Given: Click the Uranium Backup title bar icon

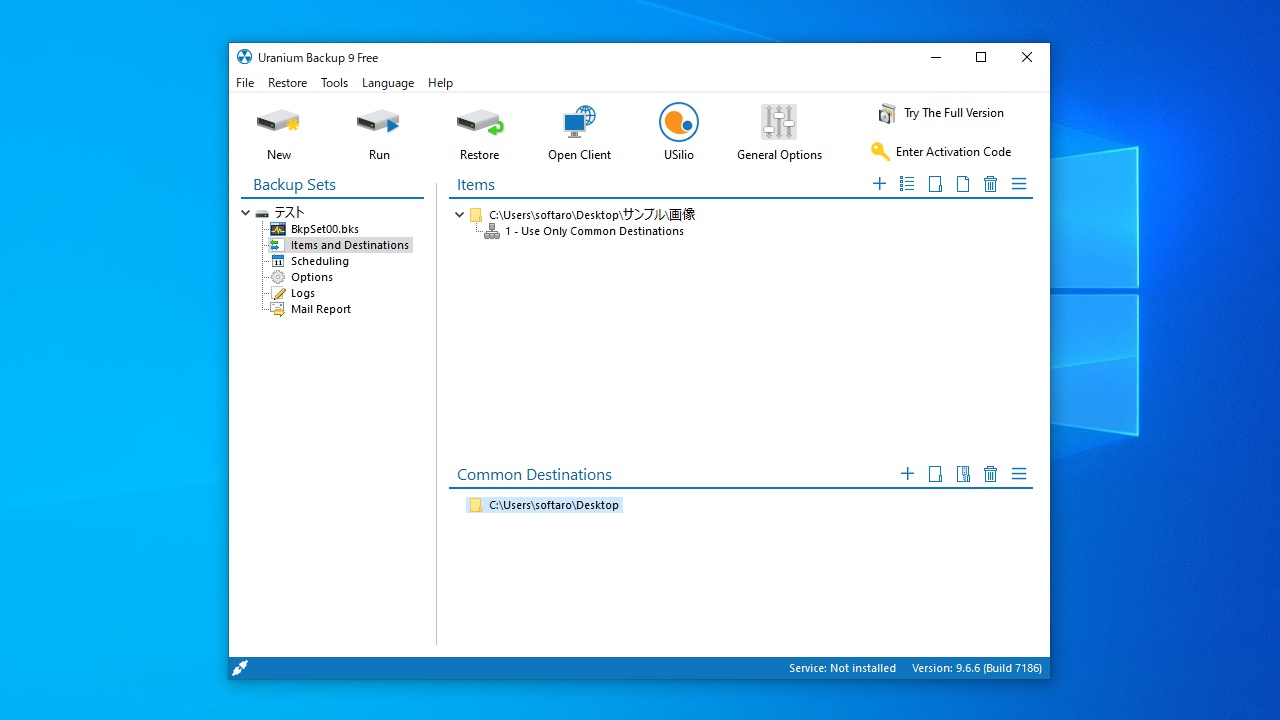Looking at the screenshot, I should [x=244, y=57].
